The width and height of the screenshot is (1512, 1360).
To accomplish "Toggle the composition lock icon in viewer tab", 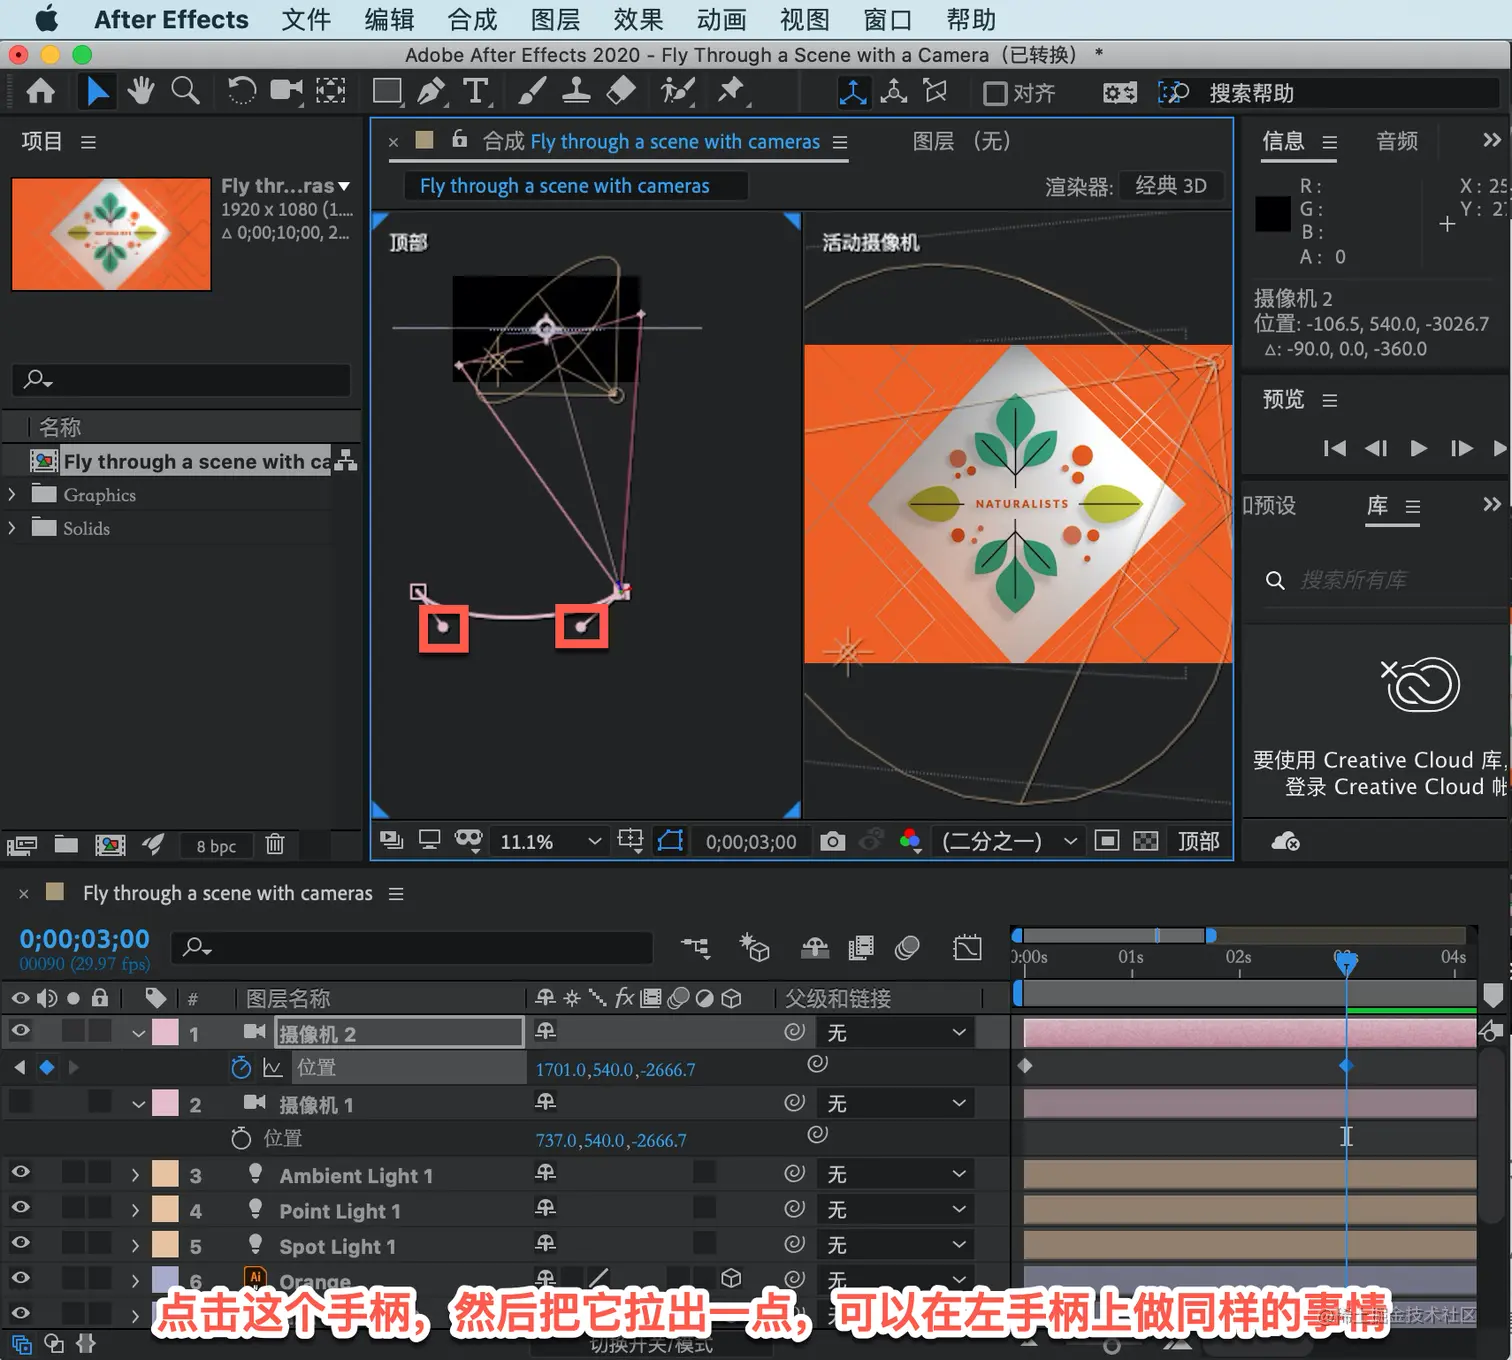I will click(459, 140).
